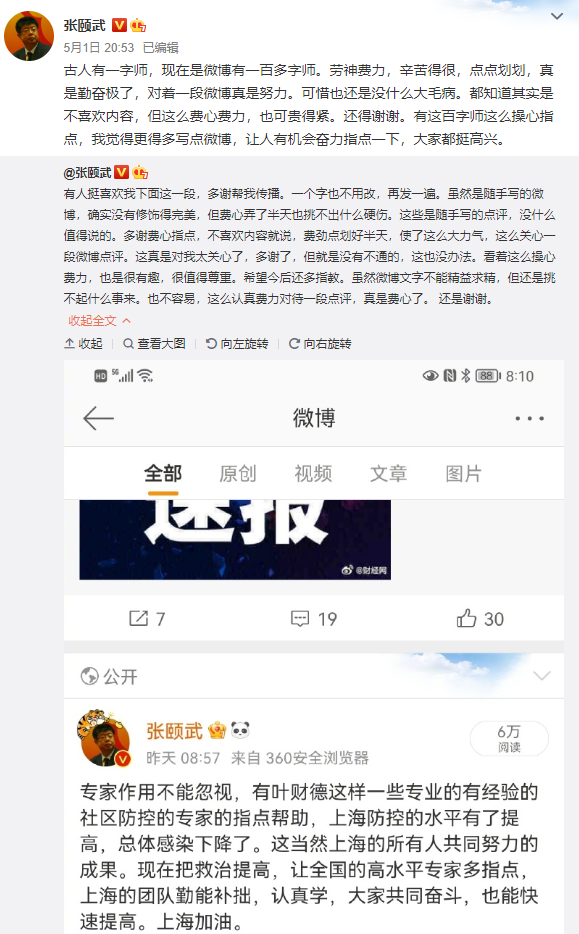Click 张颐武's profile avatar at top
The width and height of the screenshot is (579, 934).
coord(29,36)
